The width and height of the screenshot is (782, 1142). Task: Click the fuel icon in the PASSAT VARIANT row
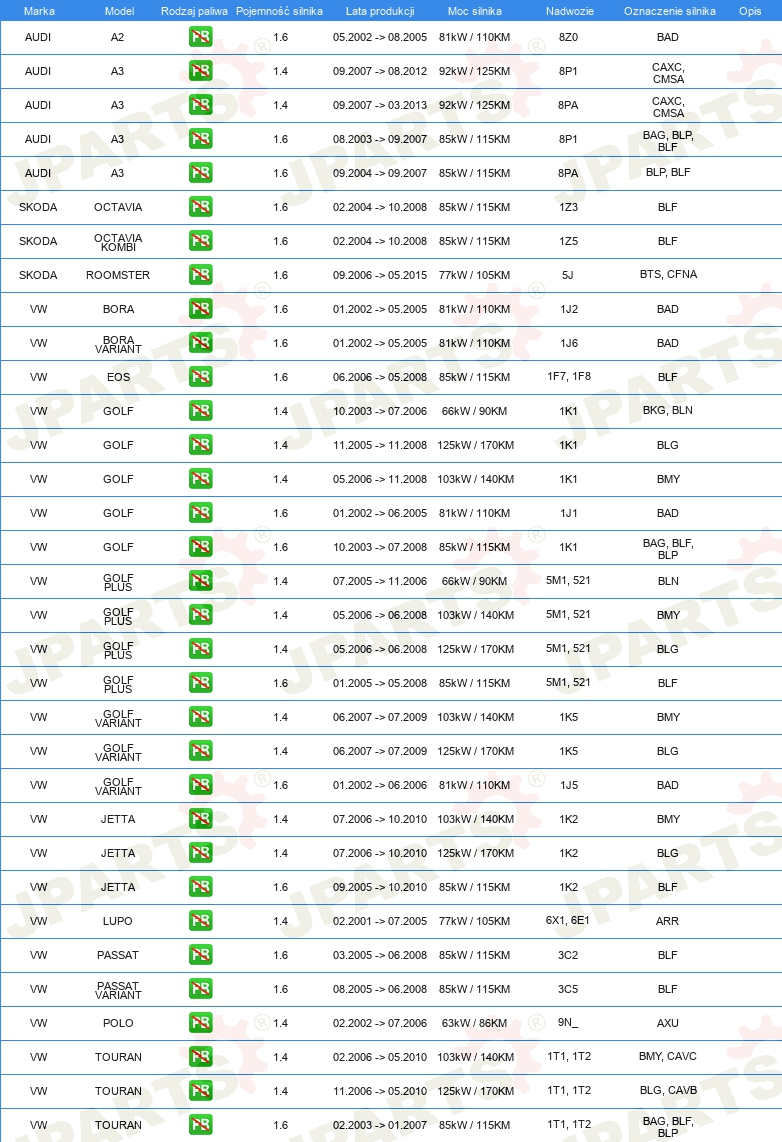tap(200, 988)
